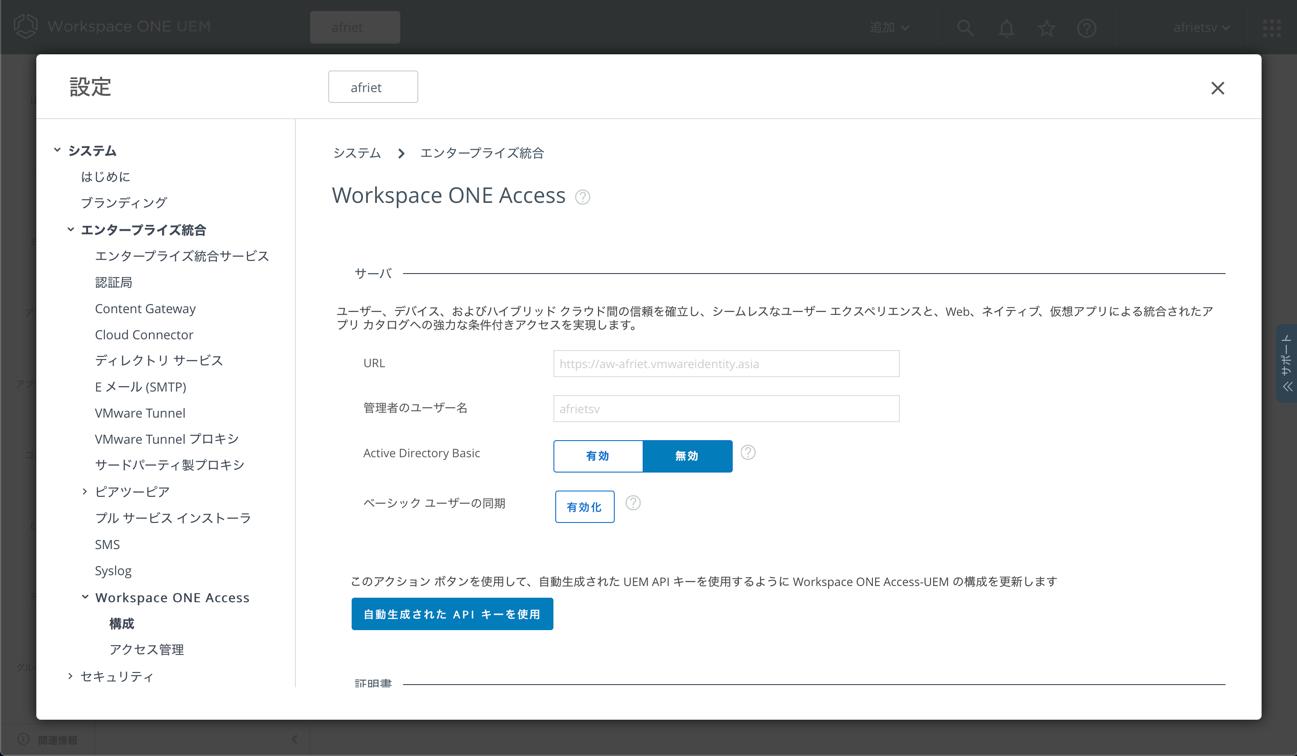The height and width of the screenshot is (756, 1297).
Task: Open SMS settings item
Action: click(x=107, y=545)
